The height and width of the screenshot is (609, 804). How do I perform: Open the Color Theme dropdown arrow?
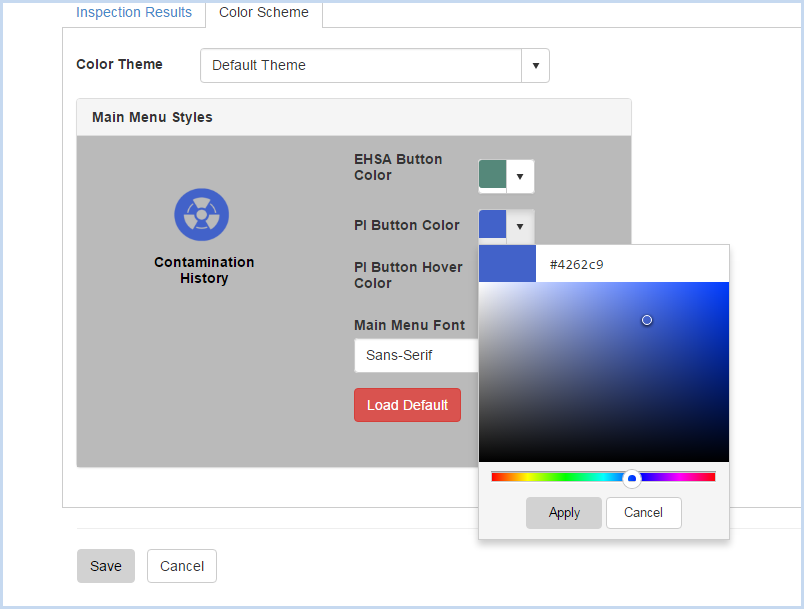pos(535,65)
